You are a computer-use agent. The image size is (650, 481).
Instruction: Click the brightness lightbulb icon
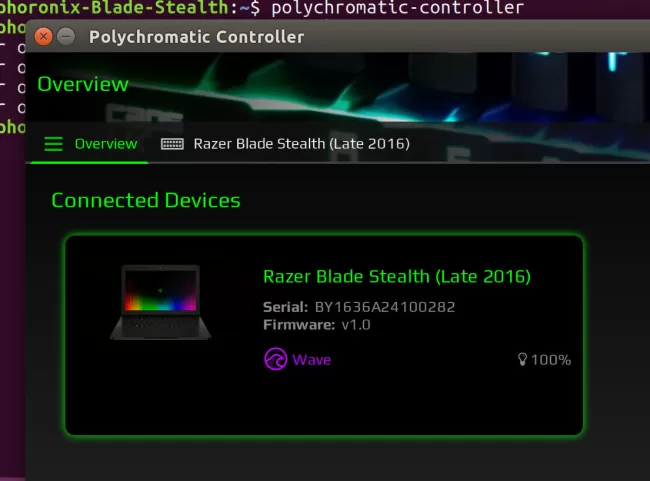pos(522,359)
